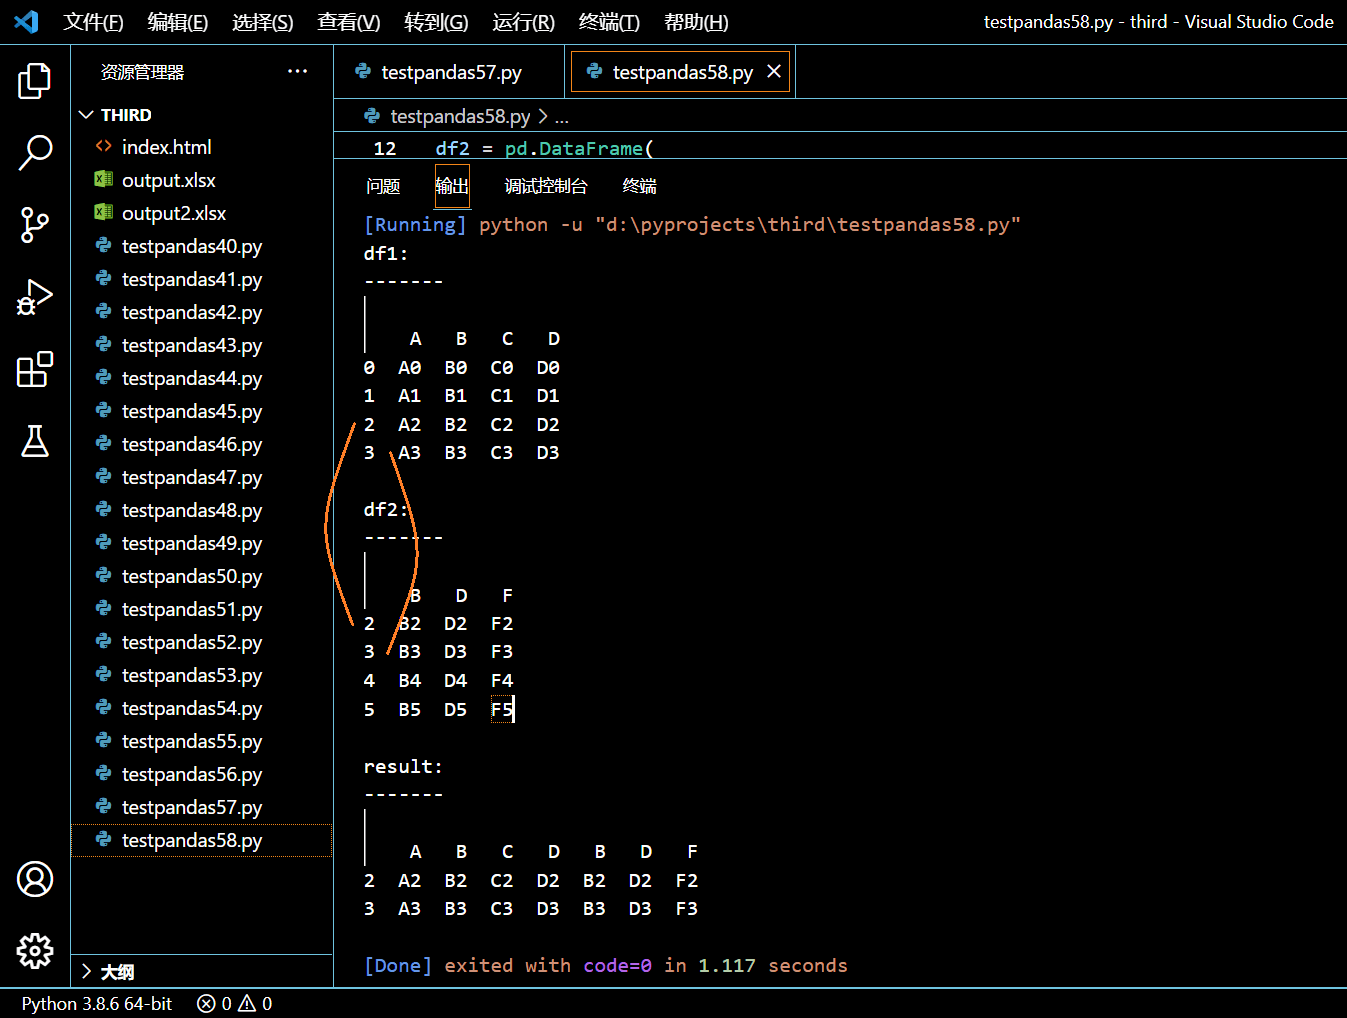Open testpandas47.py in the explorer
1347x1018 pixels.
[202, 477]
